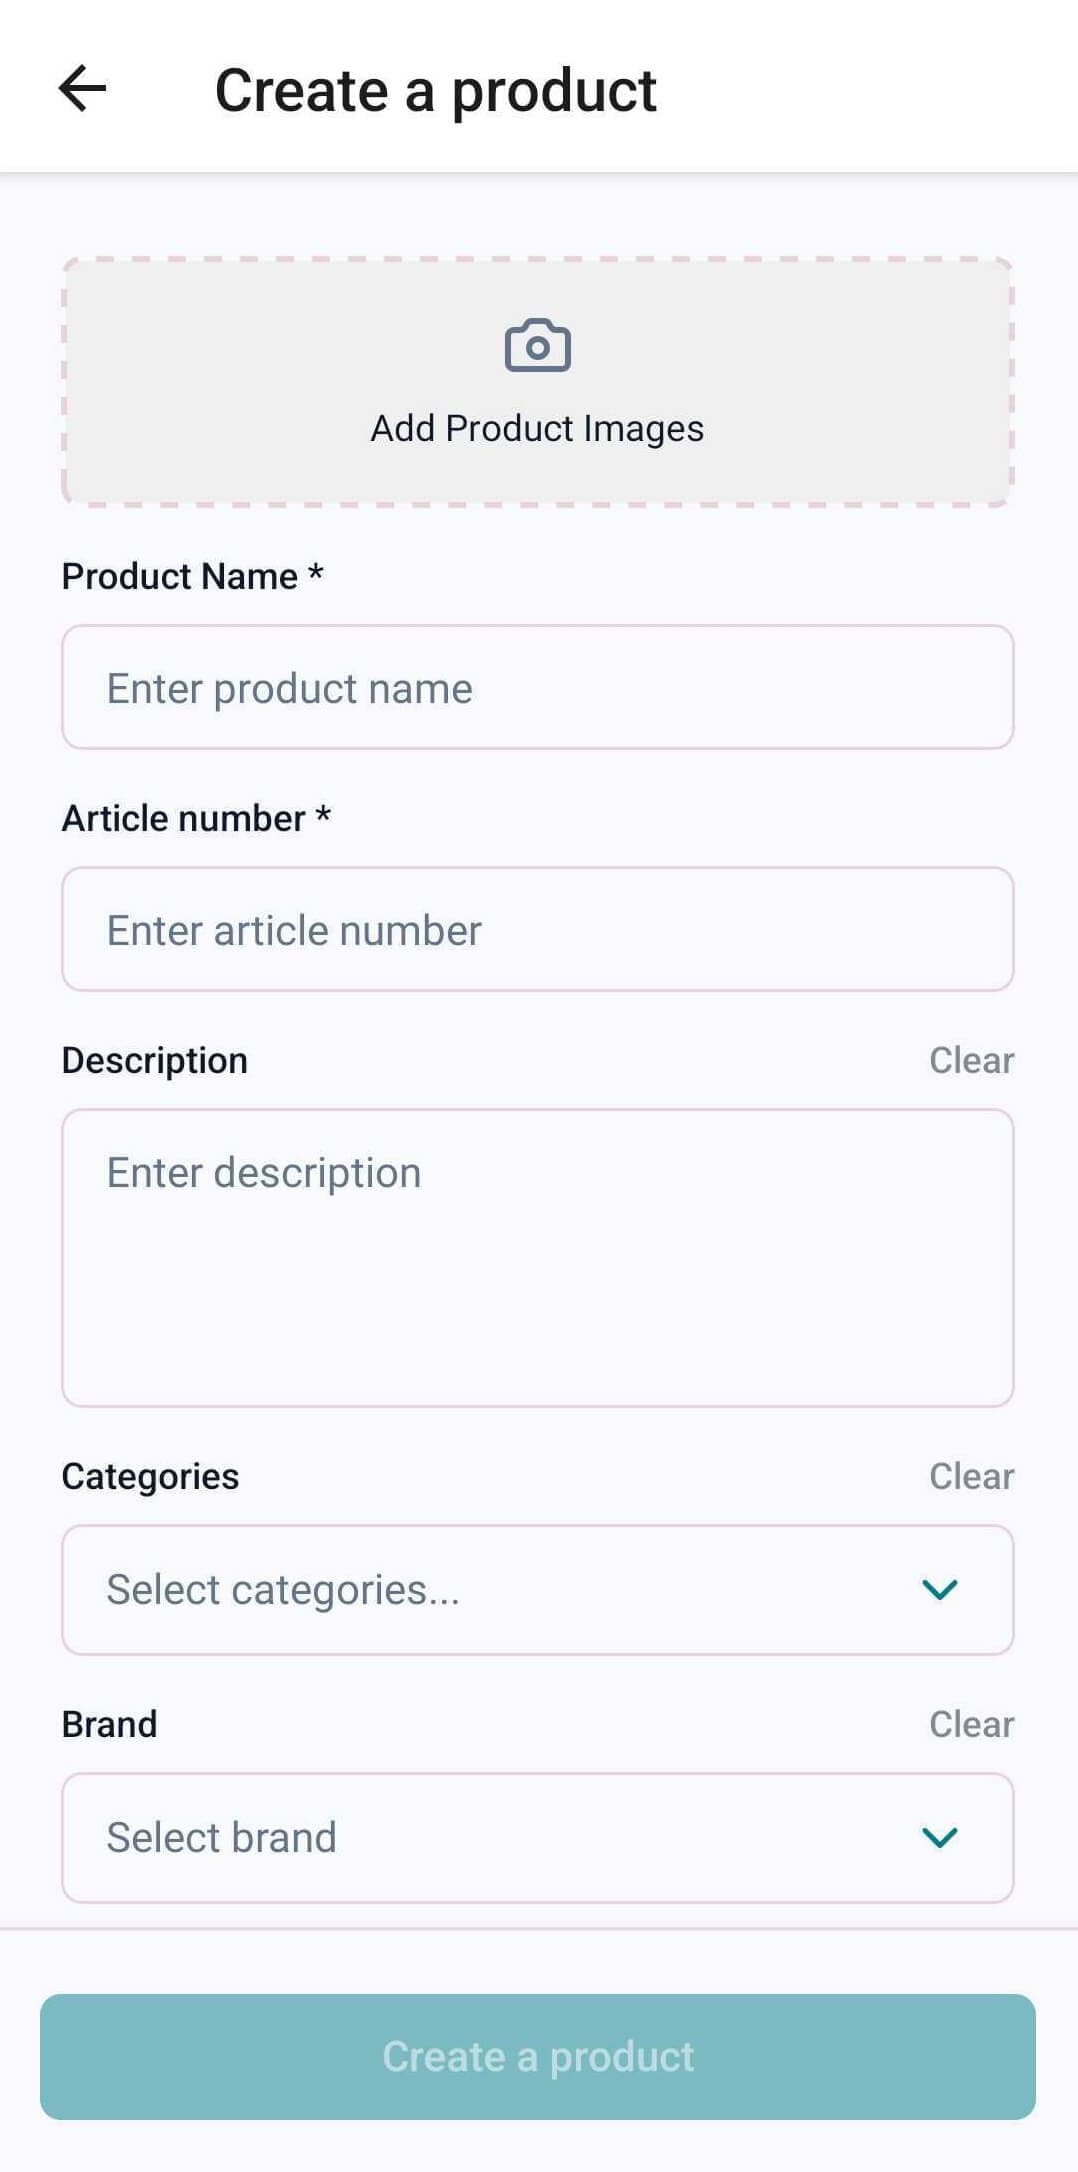Clear the Description field
Image resolution: width=1078 pixels, height=2172 pixels.
pyautogui.click(x=971, y=1060)
